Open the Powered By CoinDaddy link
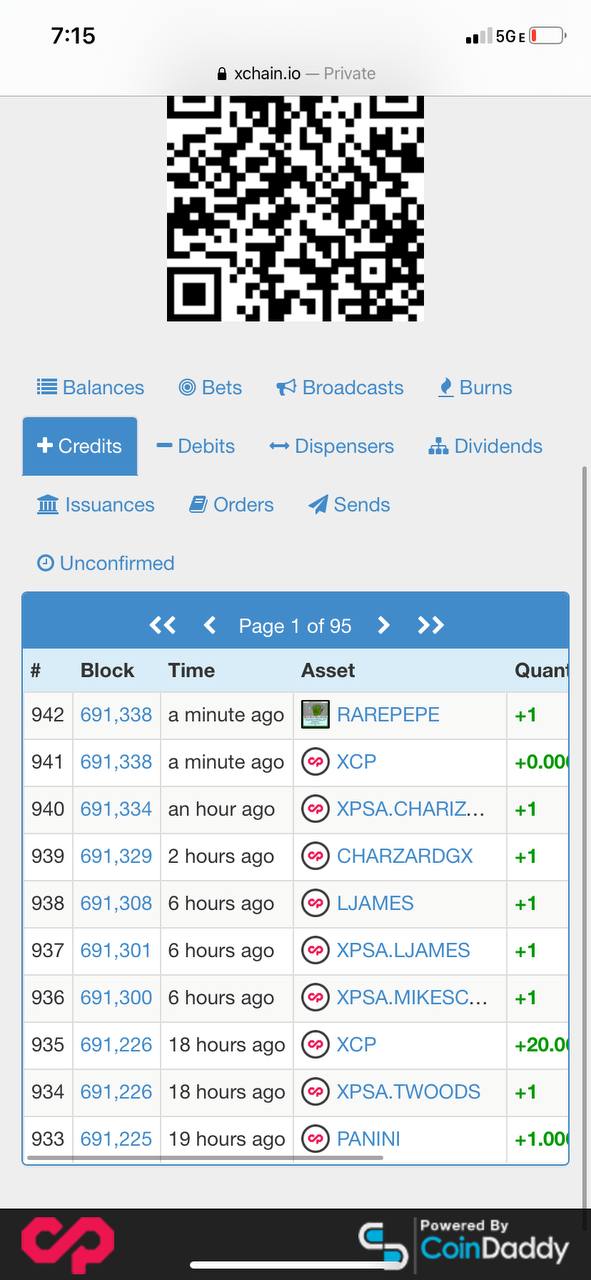Viewport: 591px width, 1280px height. click(464, 1244)
